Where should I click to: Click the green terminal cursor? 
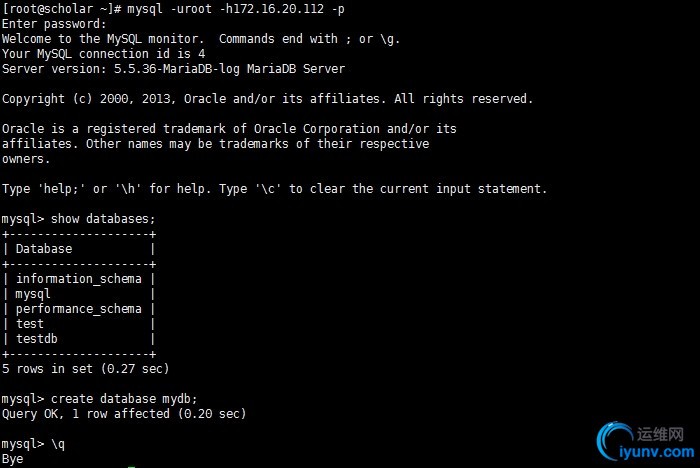coord(131,465)
